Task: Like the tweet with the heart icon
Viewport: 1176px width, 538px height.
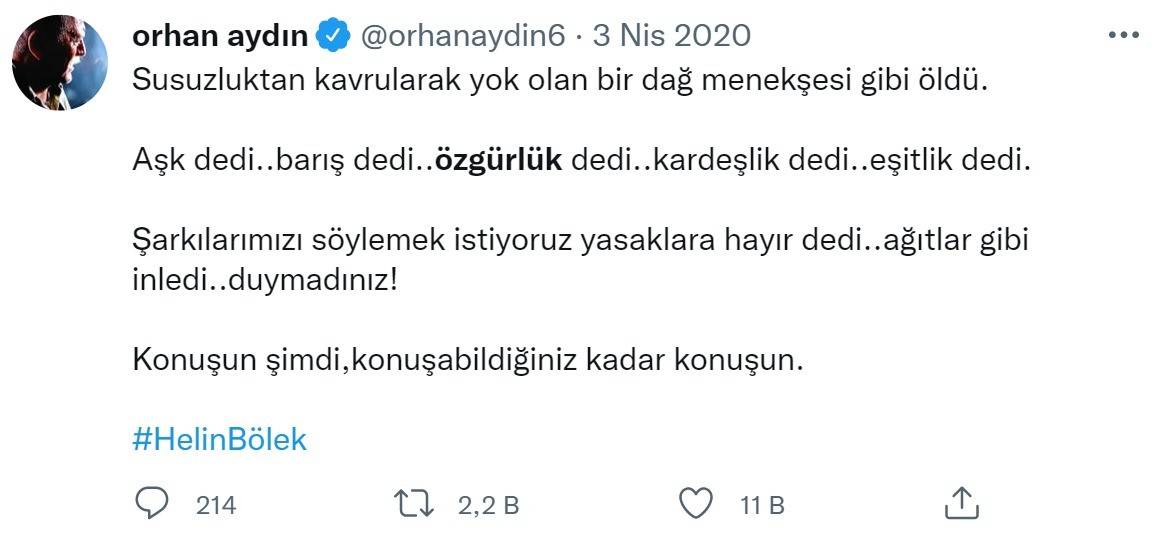Action: tap(695, 504)
